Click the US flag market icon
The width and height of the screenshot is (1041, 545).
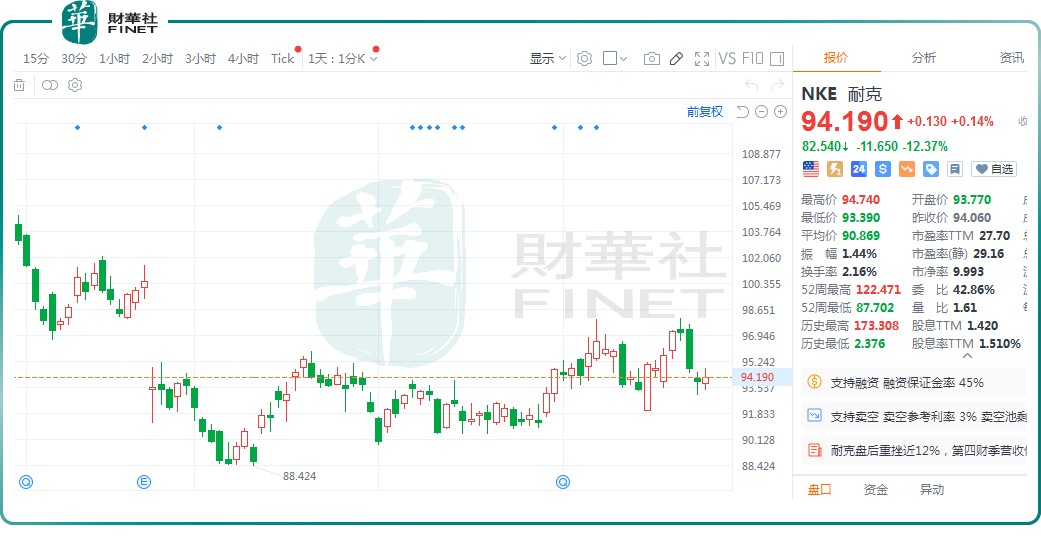coord(811,169)
